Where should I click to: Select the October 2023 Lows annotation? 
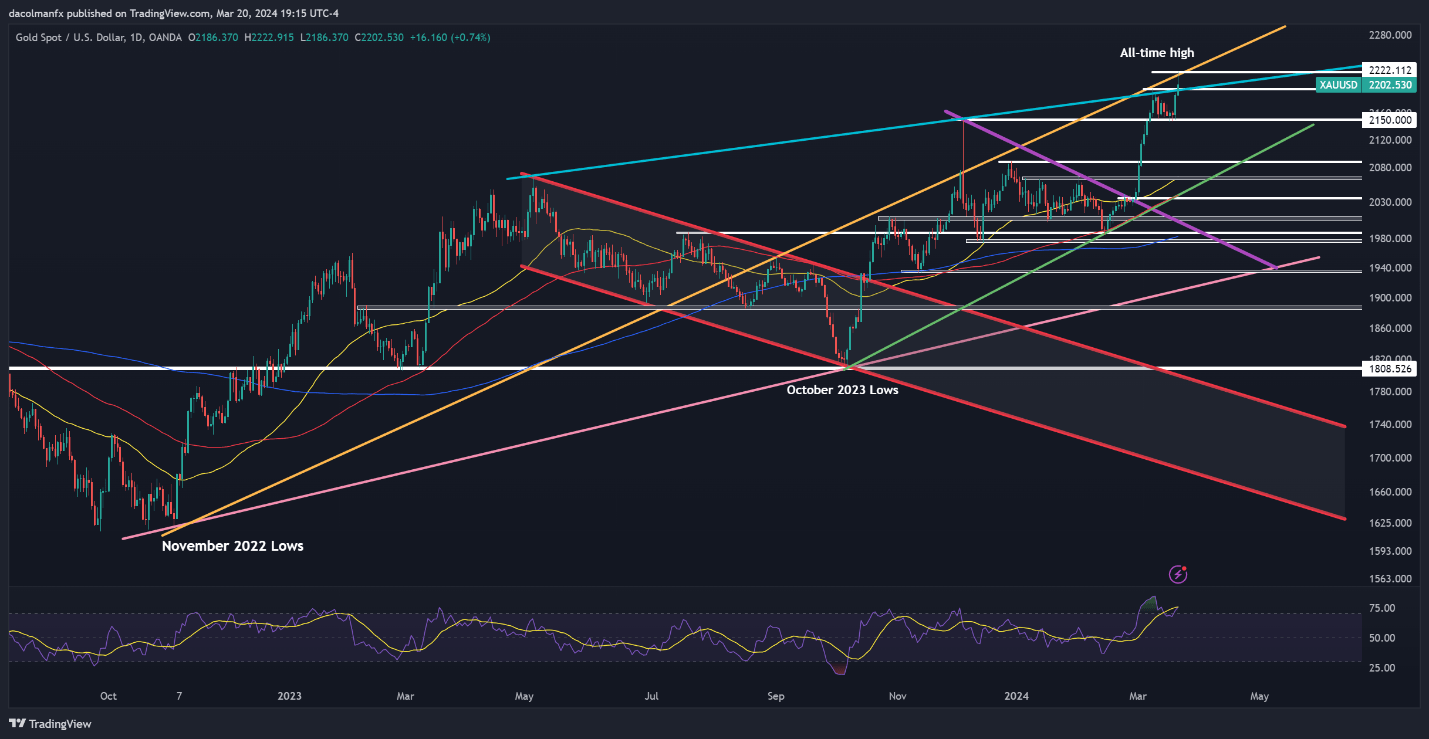pos(842,390)
